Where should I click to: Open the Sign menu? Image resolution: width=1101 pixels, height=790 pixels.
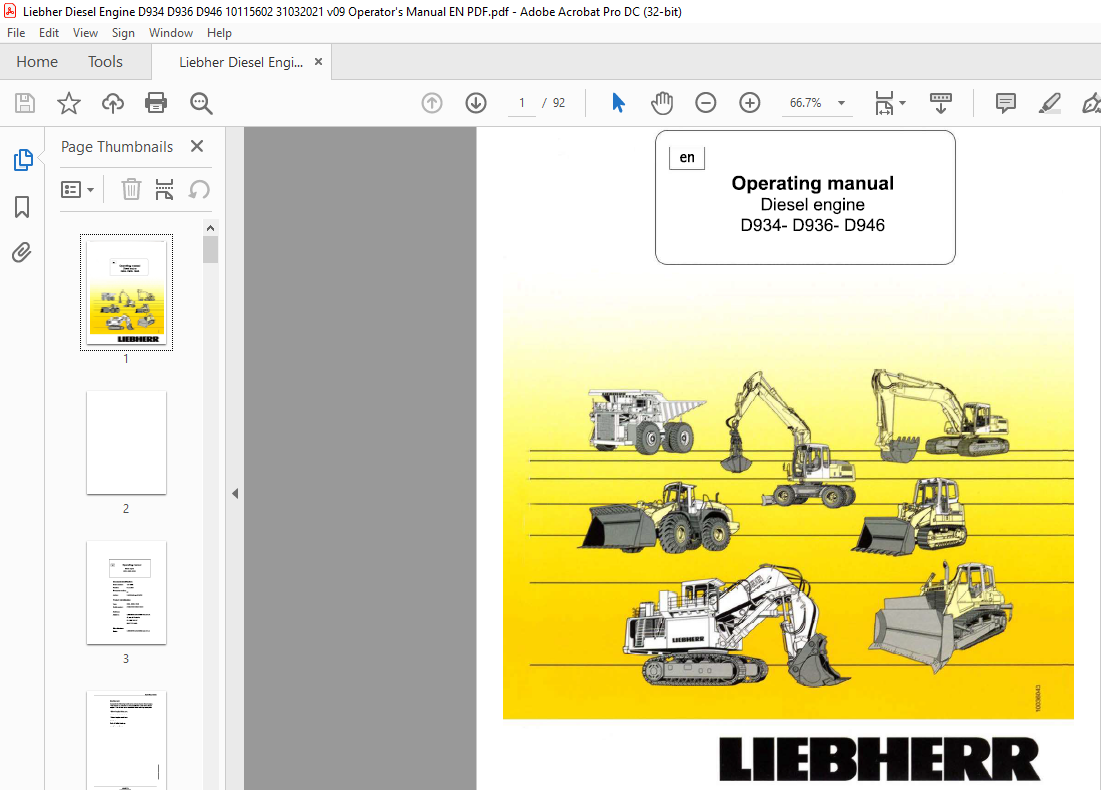coord(123,33)
